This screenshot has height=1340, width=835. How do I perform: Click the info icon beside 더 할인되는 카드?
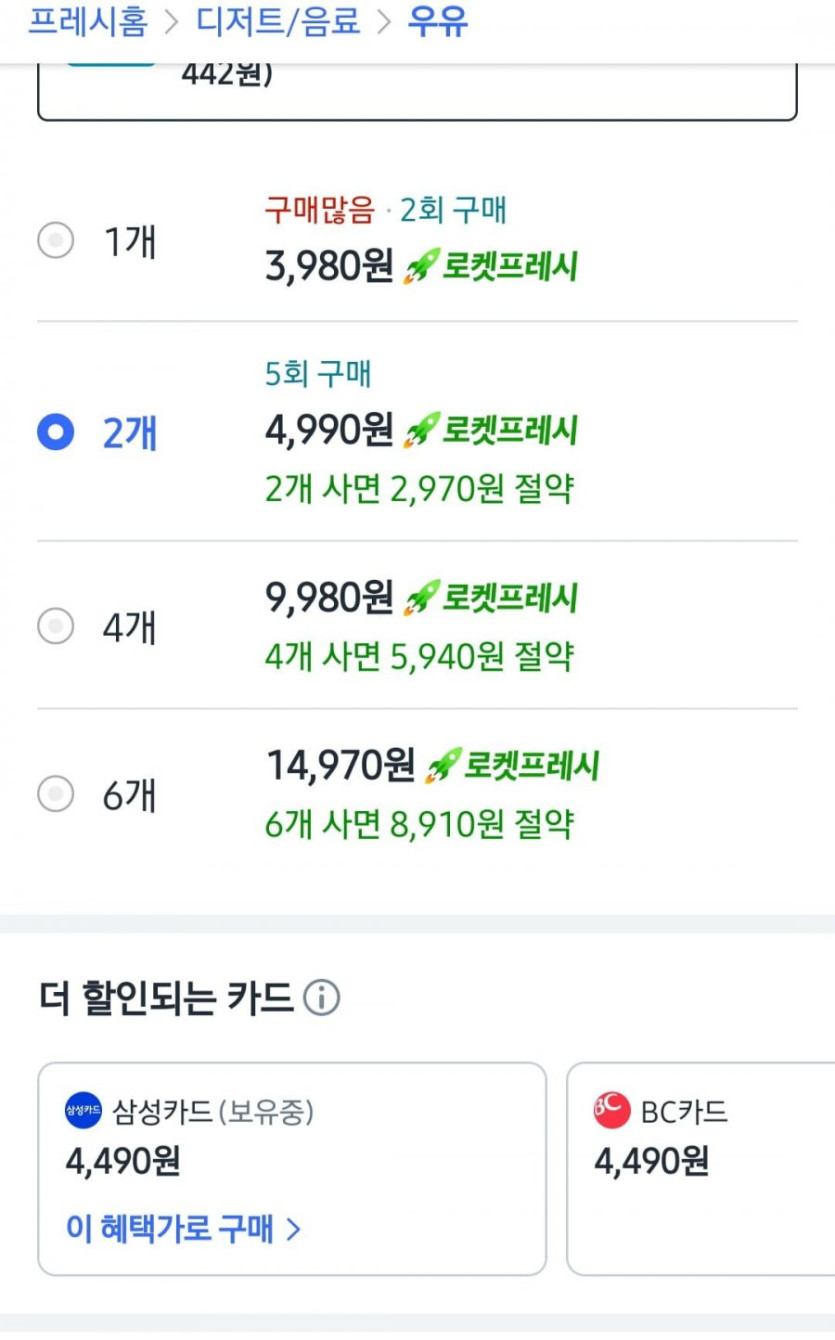pos(322,998)
